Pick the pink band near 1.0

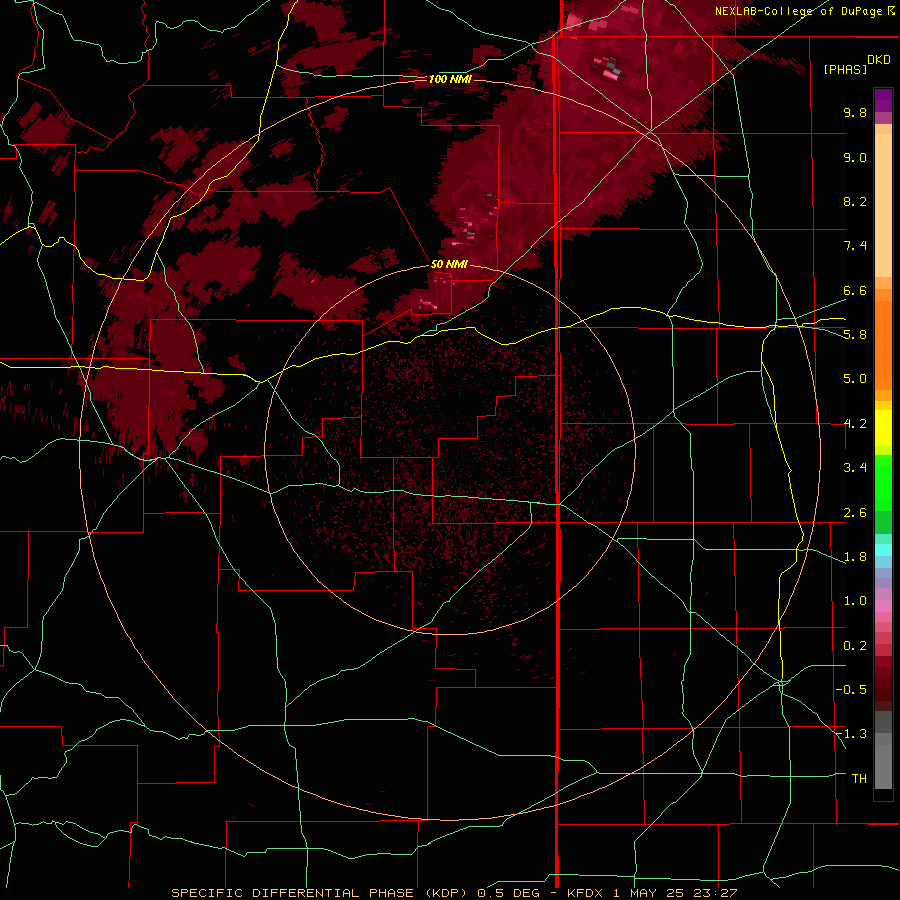pos(883,606)
